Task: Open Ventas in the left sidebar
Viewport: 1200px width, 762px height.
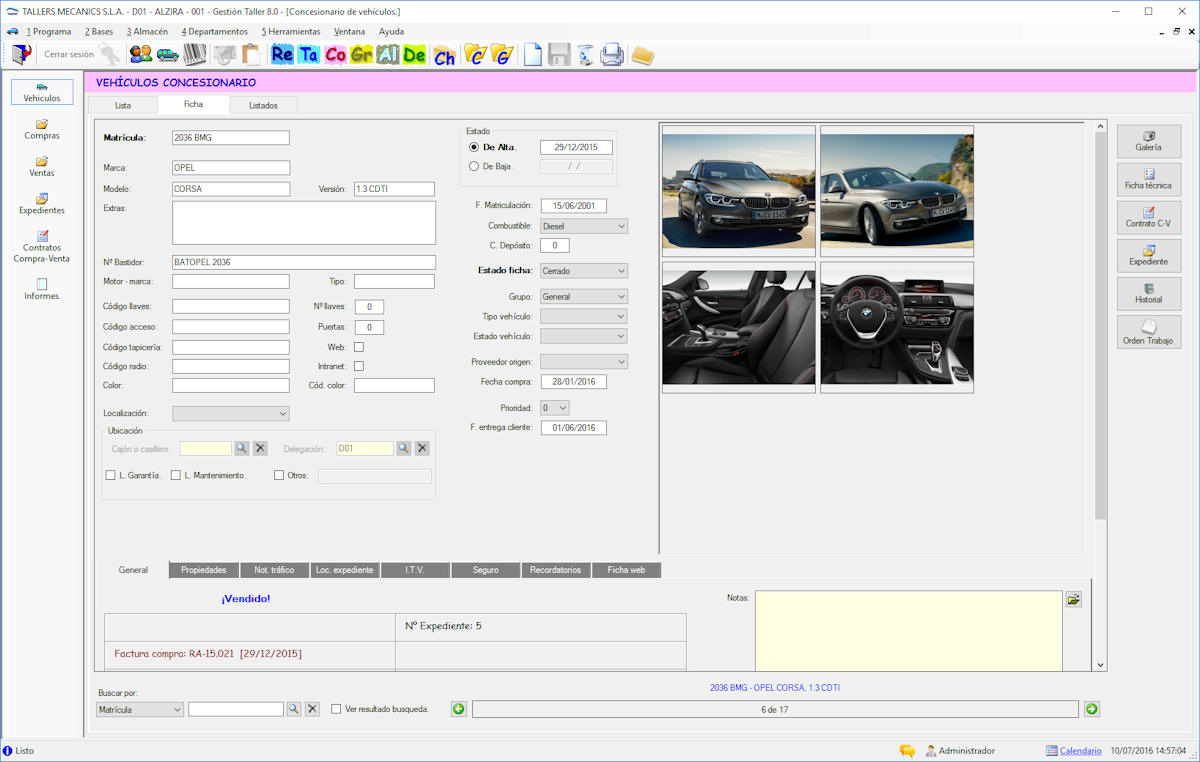Action: click(42, 166)
